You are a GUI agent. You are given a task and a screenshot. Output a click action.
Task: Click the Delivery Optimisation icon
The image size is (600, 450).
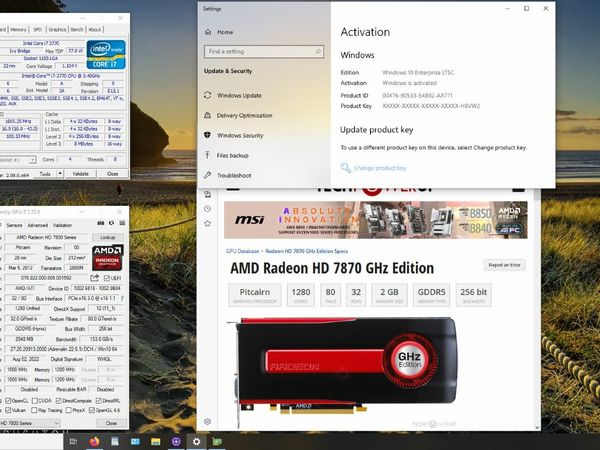coord(207,115)
